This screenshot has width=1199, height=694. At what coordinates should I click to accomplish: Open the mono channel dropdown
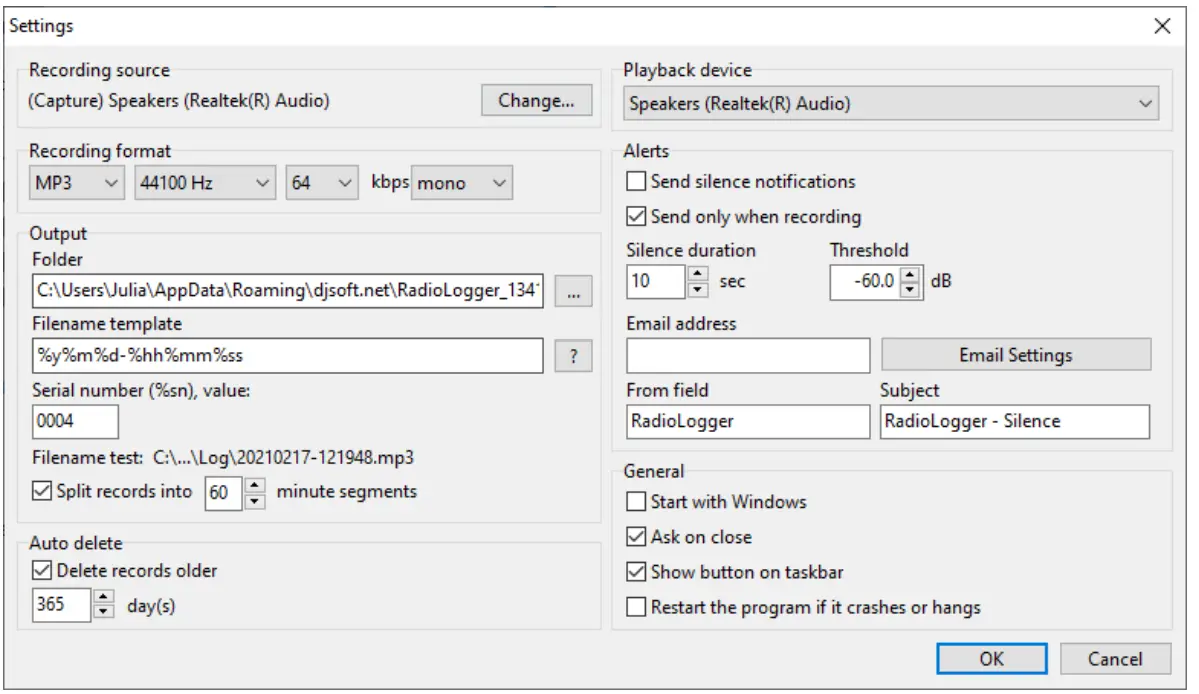501,182
